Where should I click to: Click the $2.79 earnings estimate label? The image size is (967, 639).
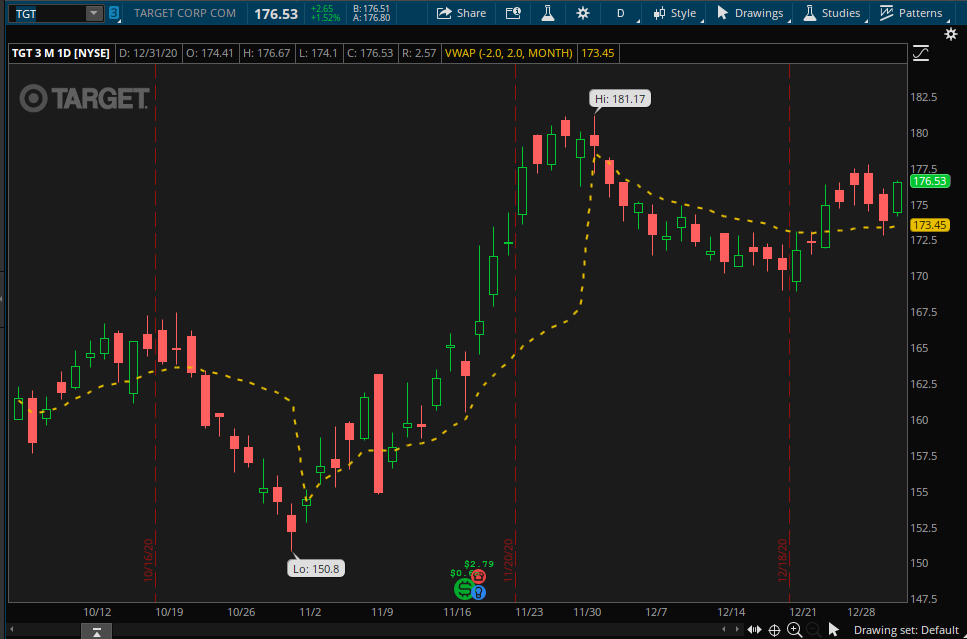click(x=480, y=564)
